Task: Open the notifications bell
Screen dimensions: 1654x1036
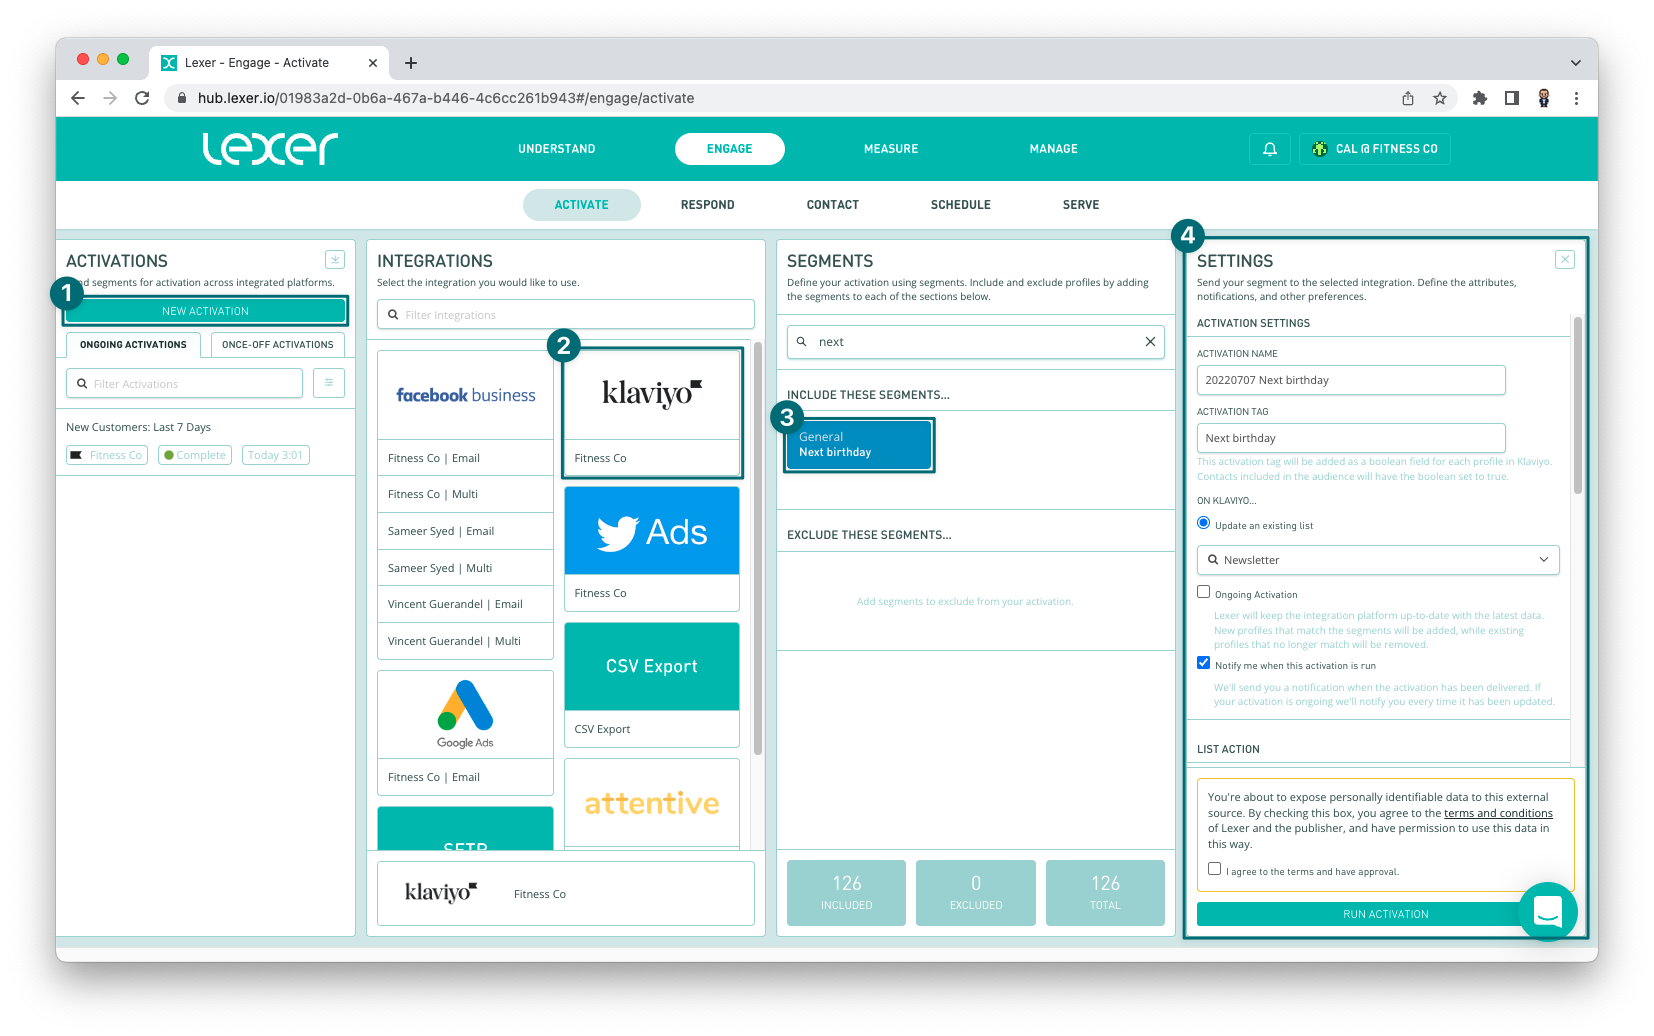Action: point(1270,149)
